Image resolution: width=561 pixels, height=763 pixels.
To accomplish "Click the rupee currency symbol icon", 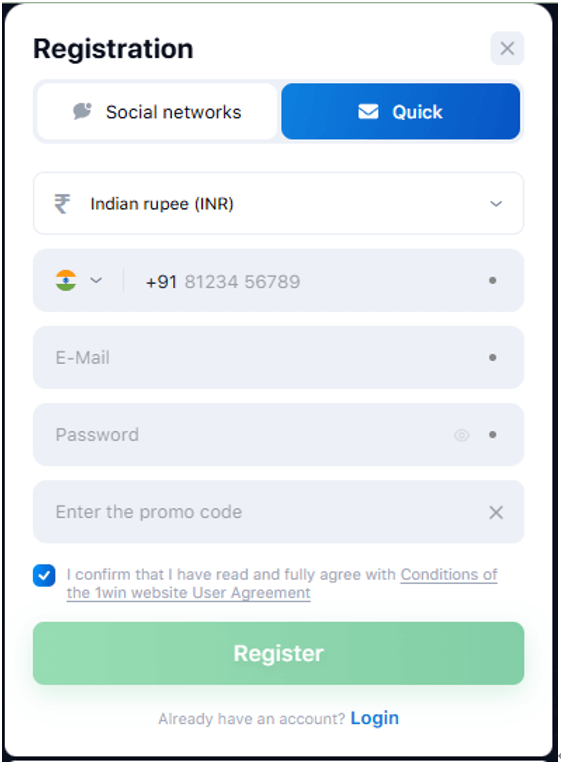I will pos(62,203).
